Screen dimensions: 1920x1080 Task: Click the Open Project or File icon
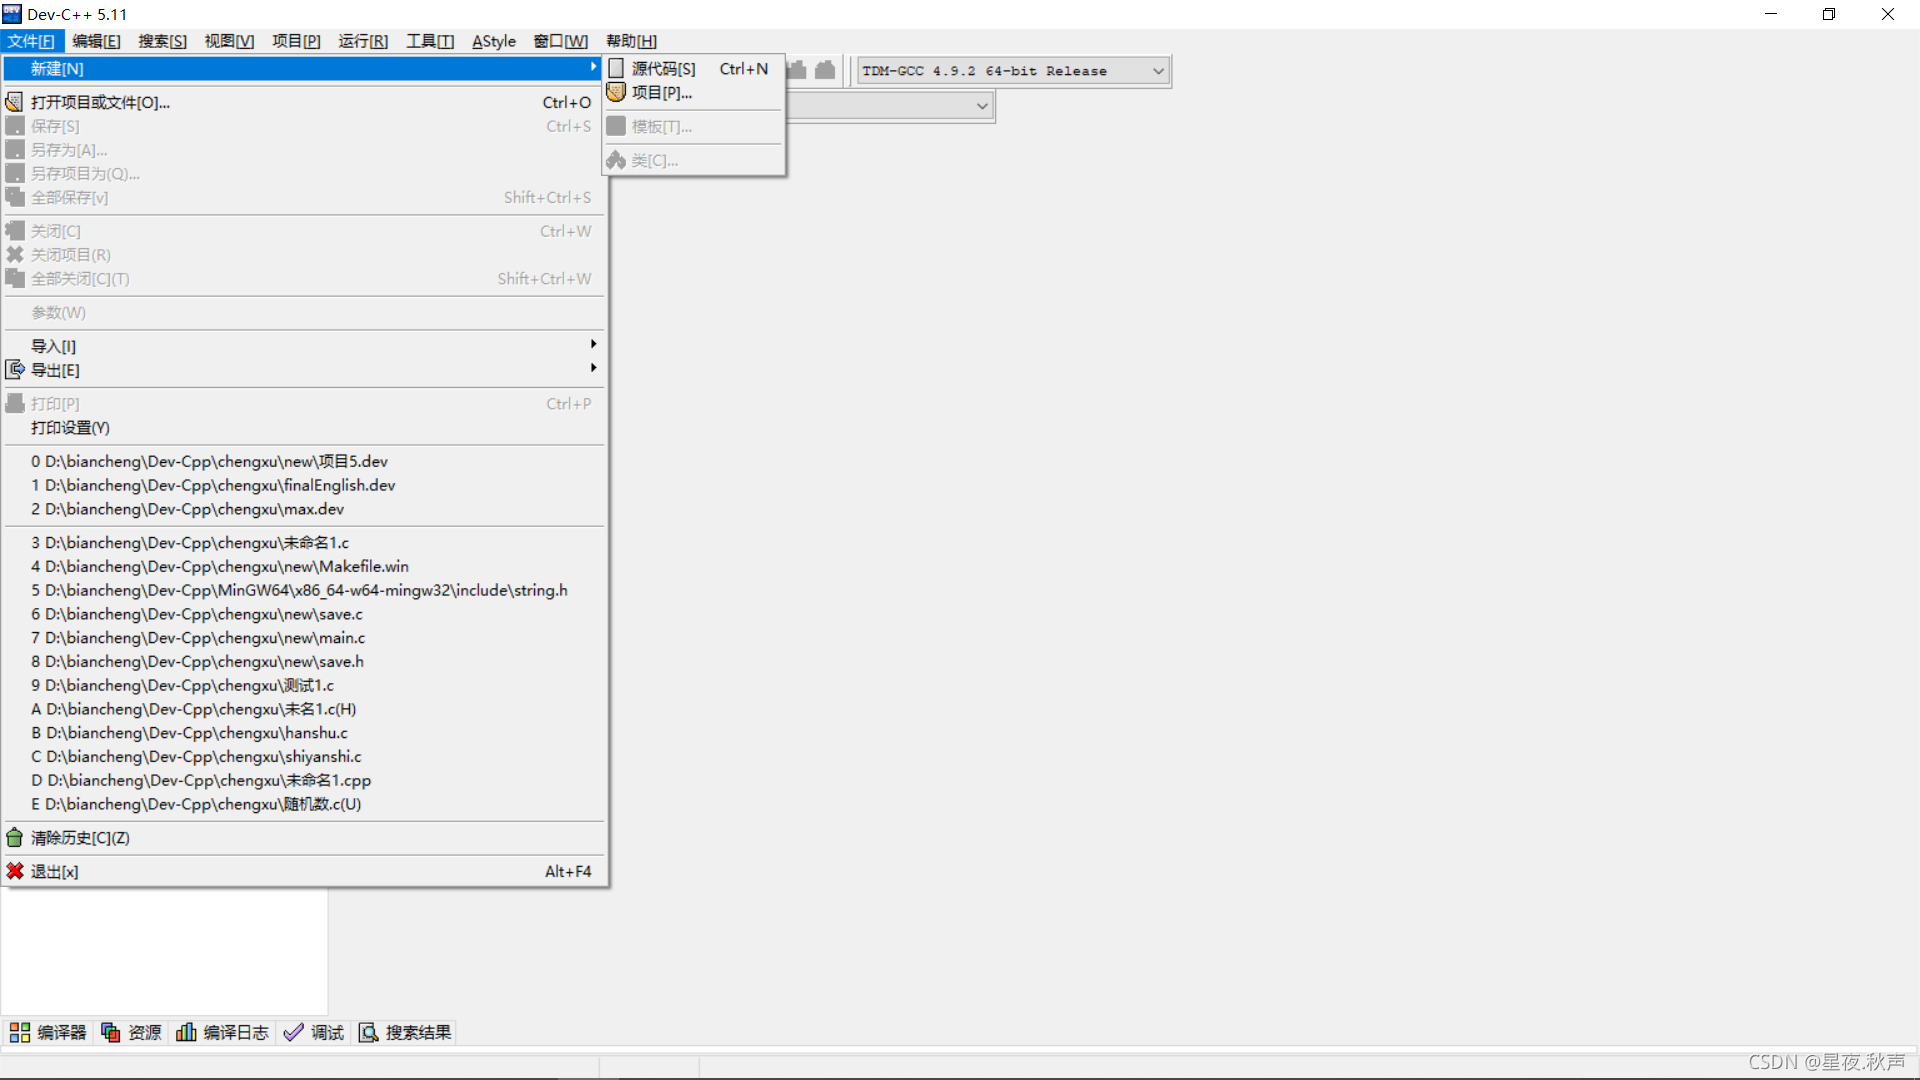point(15,102)
